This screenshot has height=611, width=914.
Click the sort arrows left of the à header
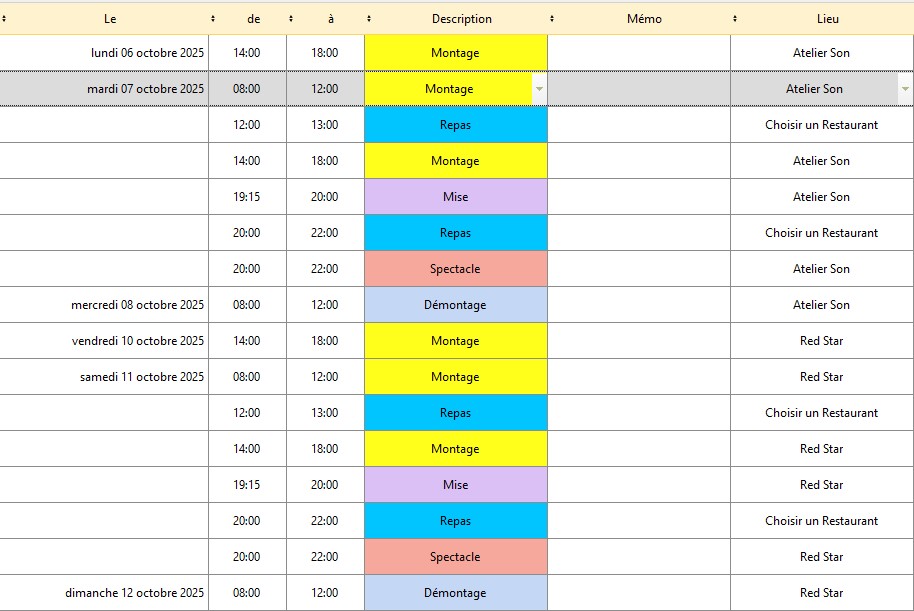291,19
